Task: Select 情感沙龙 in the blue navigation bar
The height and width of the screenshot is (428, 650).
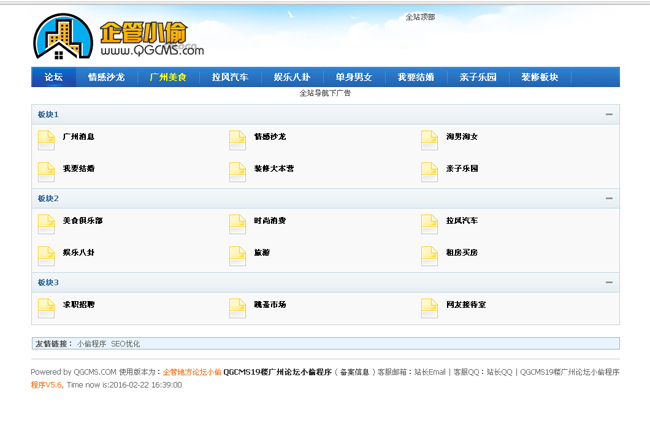Action: tap(107, 77)
